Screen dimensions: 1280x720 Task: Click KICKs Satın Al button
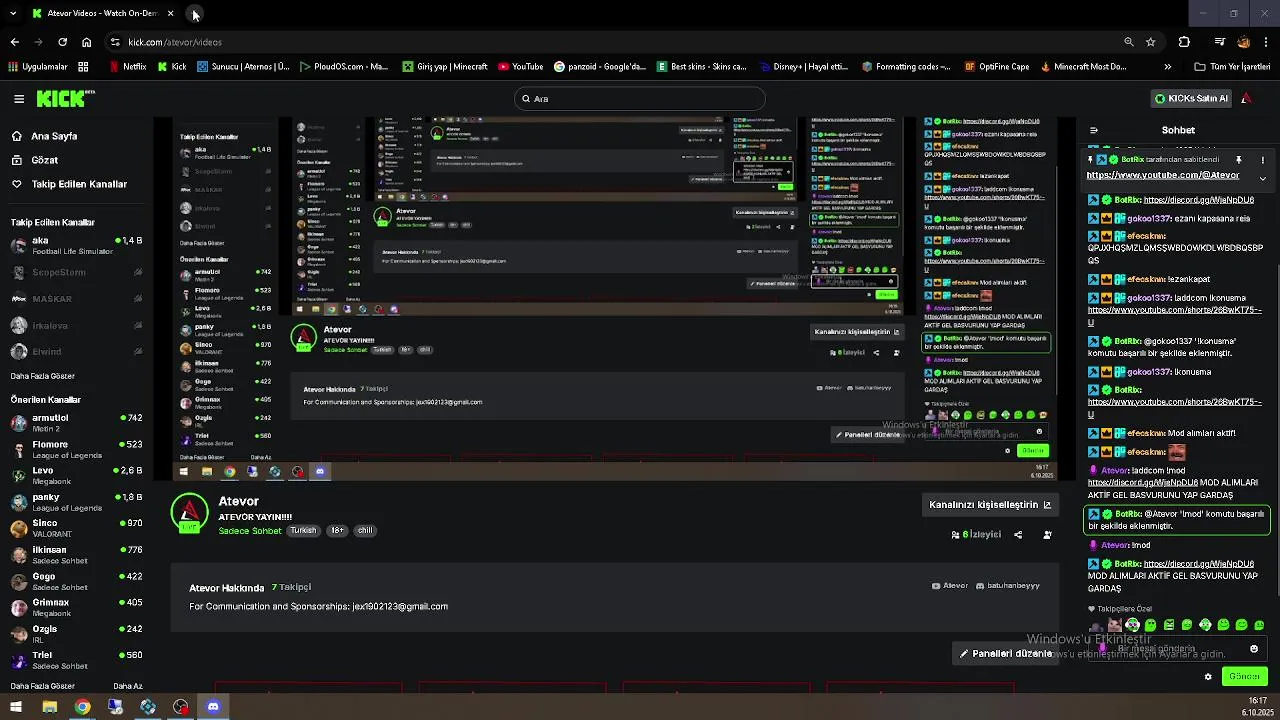1191,98
